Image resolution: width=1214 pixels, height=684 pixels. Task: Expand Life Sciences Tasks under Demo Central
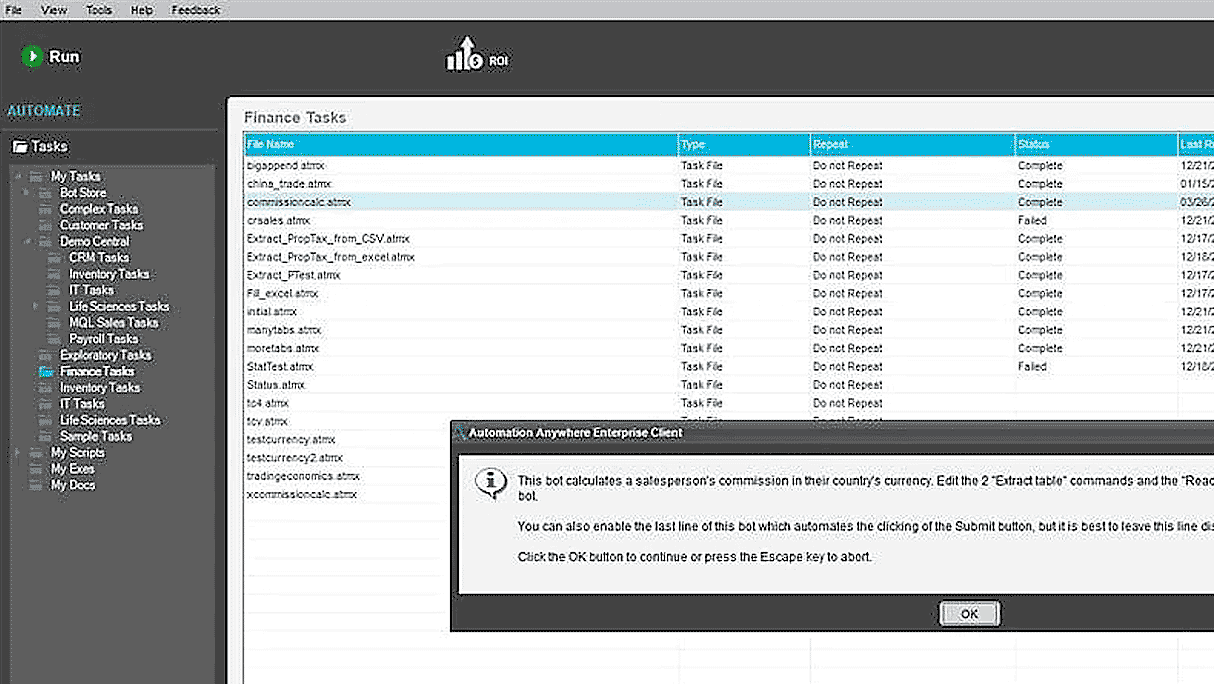tap(37, 307)
